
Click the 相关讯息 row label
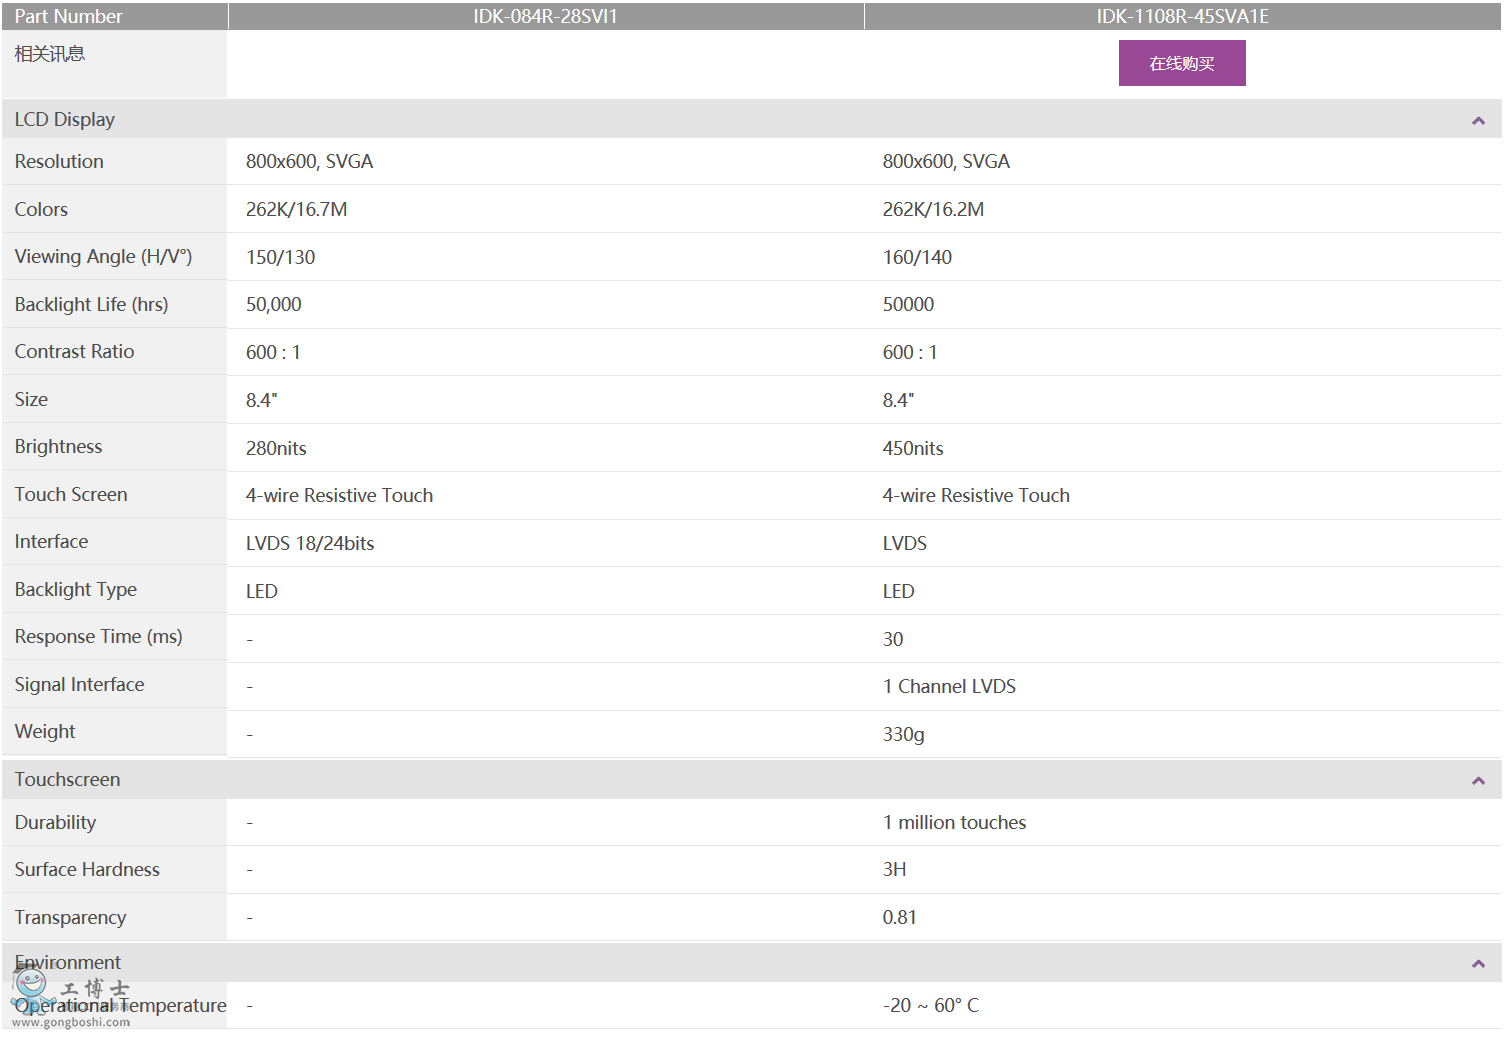pos(50,54)
